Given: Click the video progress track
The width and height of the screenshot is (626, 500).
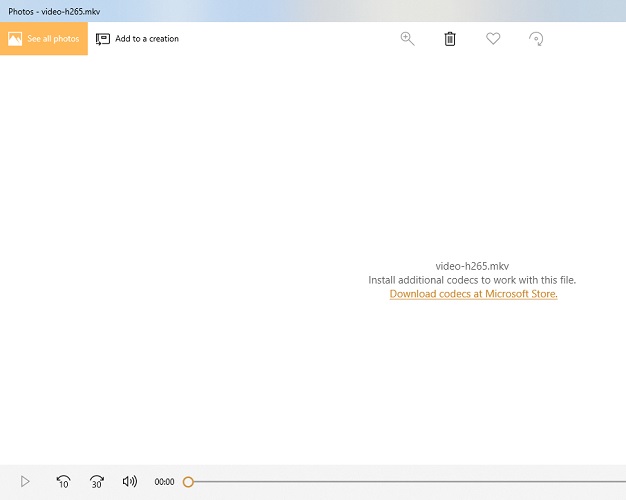Looking at the screenshot, I should [x=410, y=482].
